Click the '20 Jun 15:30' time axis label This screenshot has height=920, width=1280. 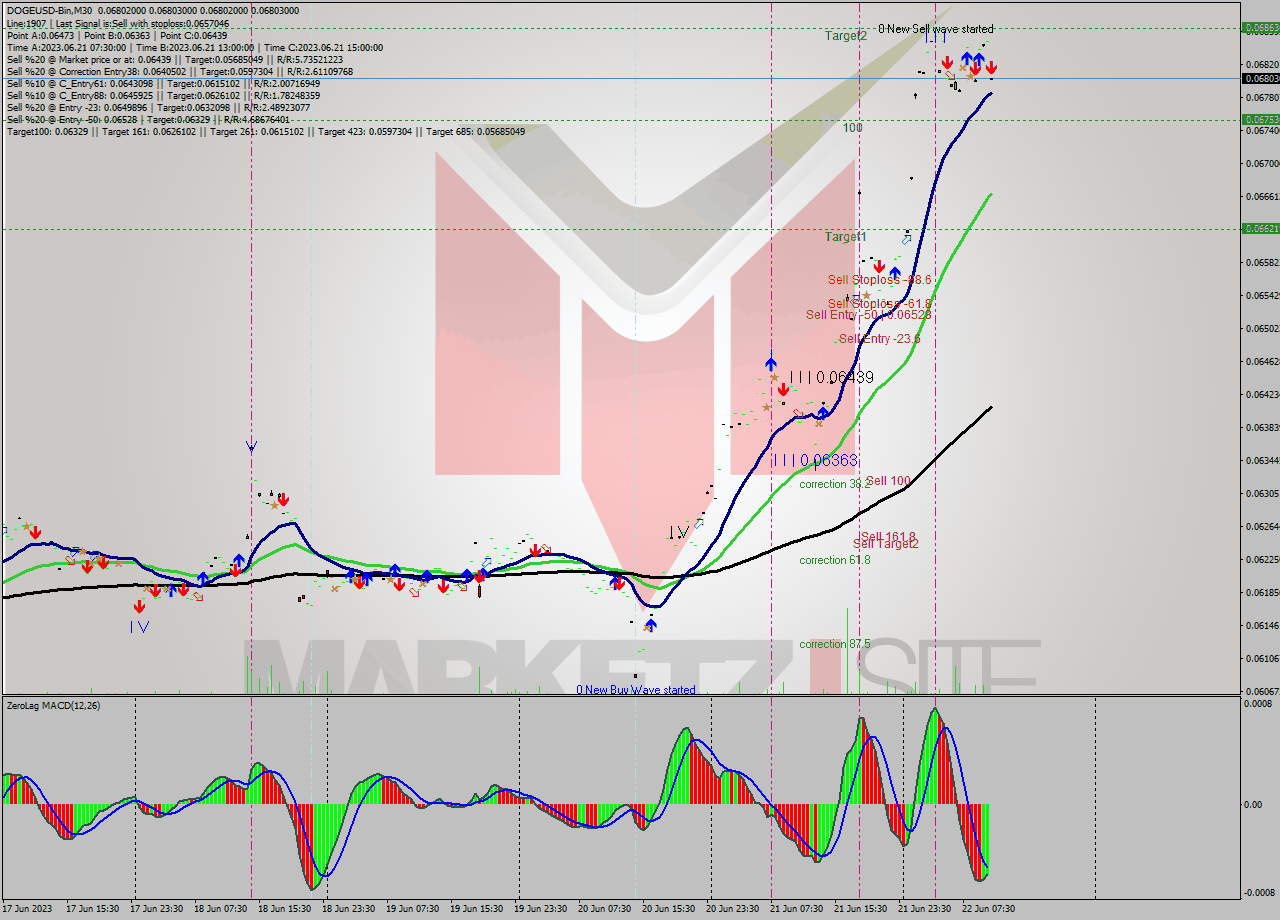(669, 909)
